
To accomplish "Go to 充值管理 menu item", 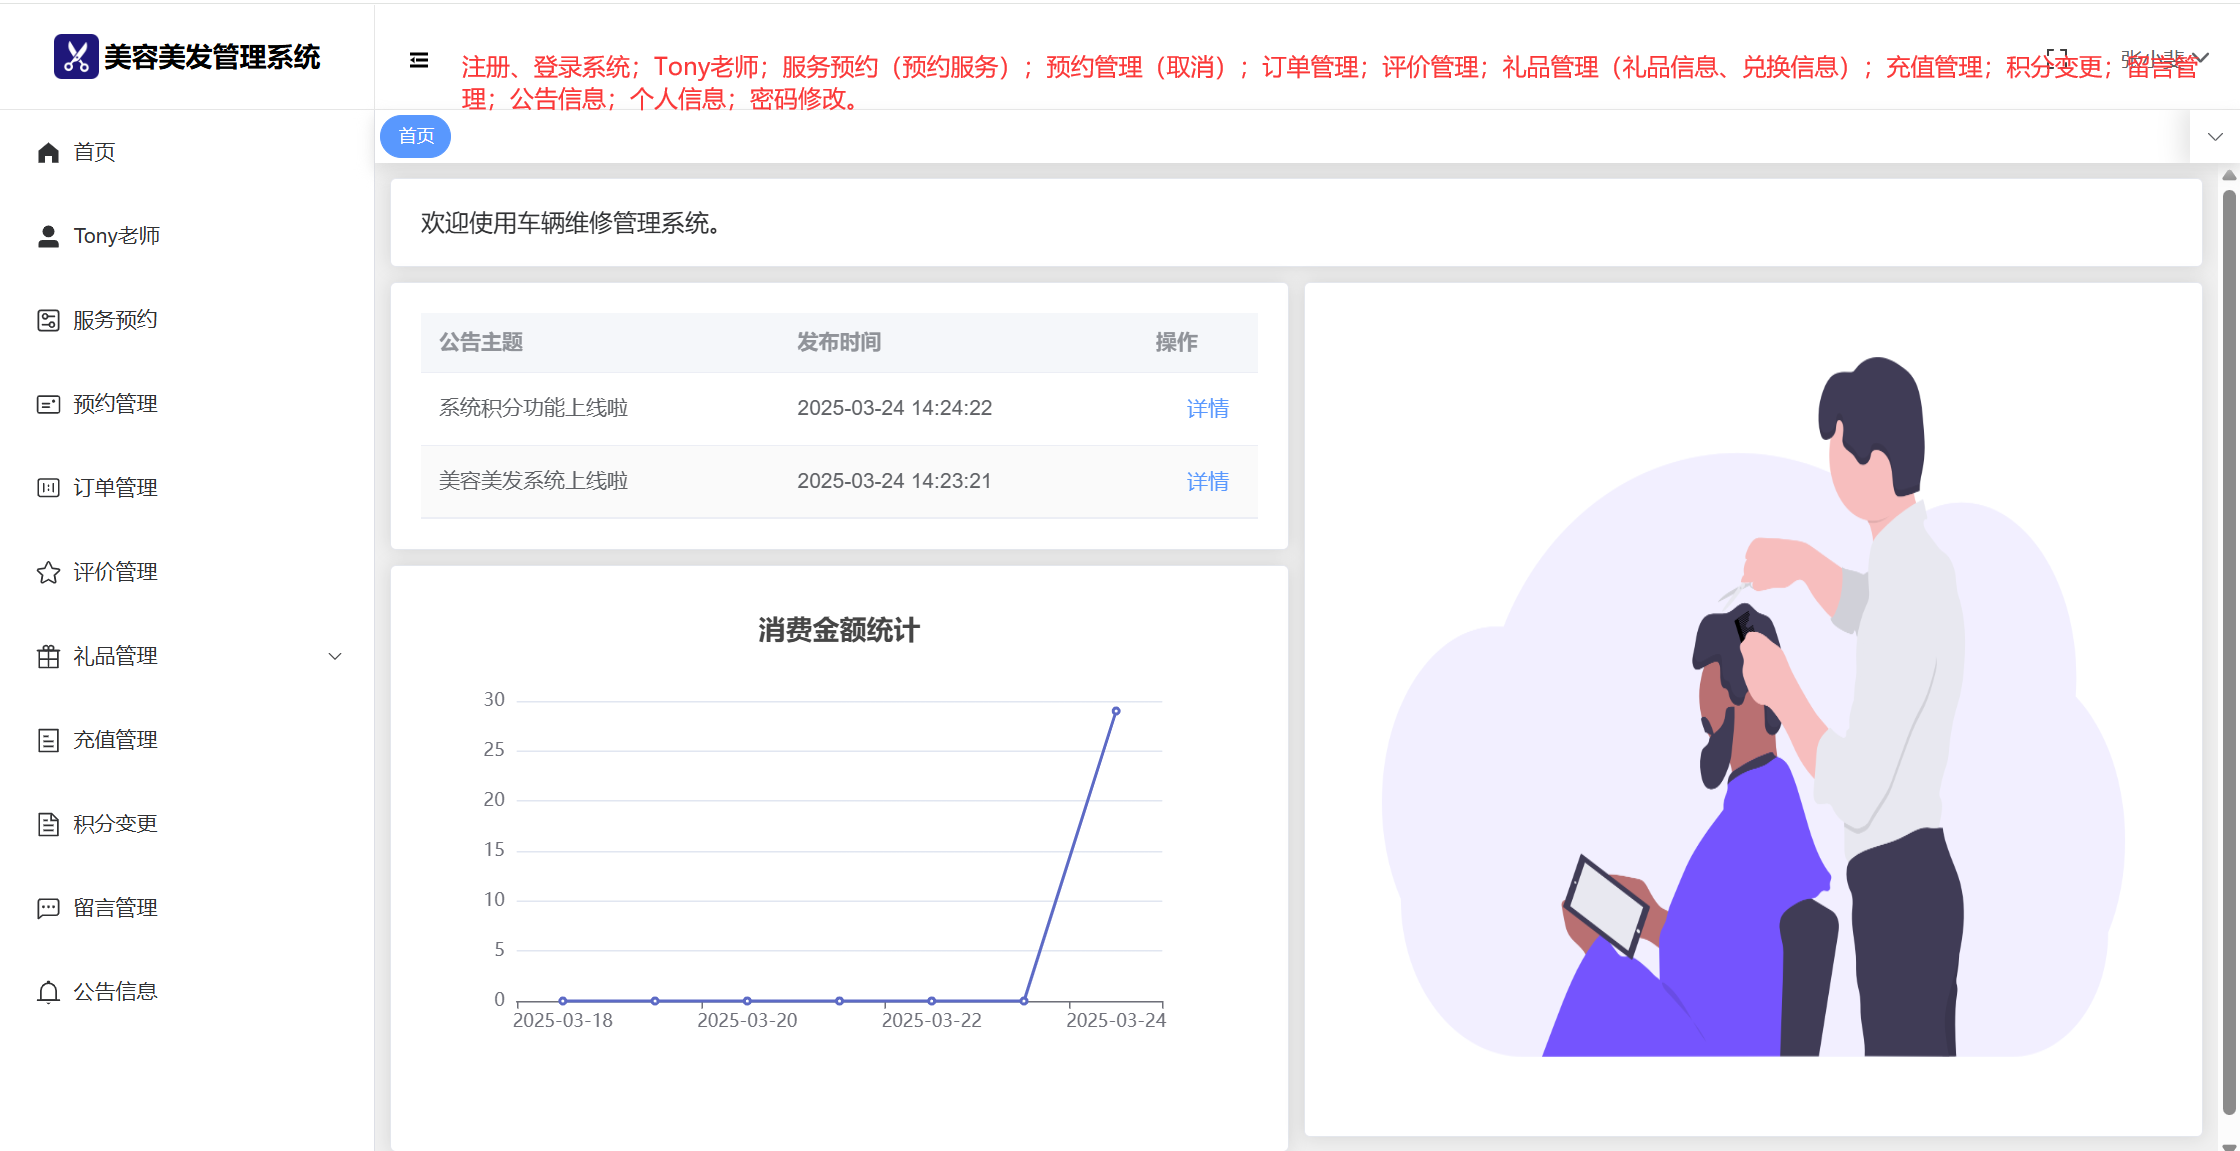I will point(115,740).
